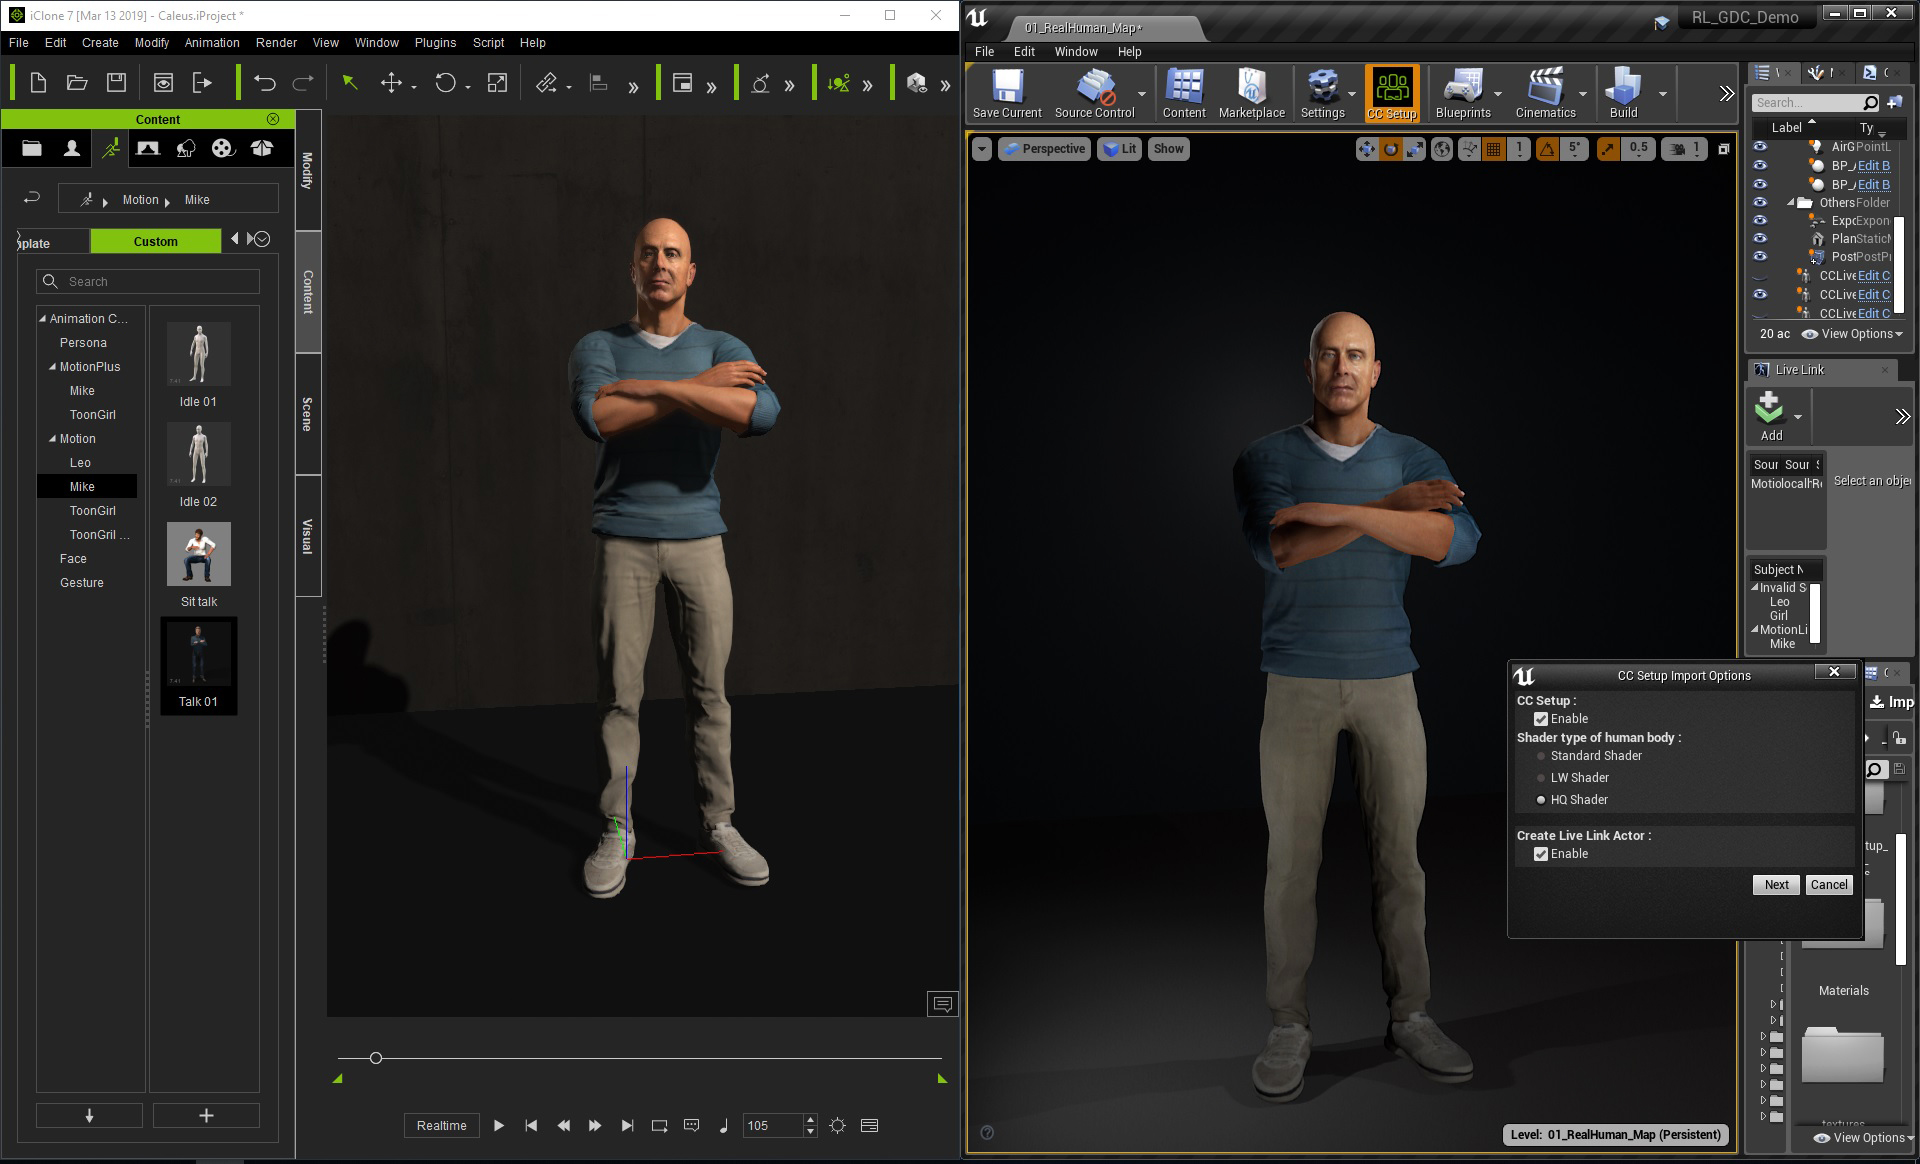Click the iClone undo arrow icon
The image size is (1920, 1164).
pos(264,83)
